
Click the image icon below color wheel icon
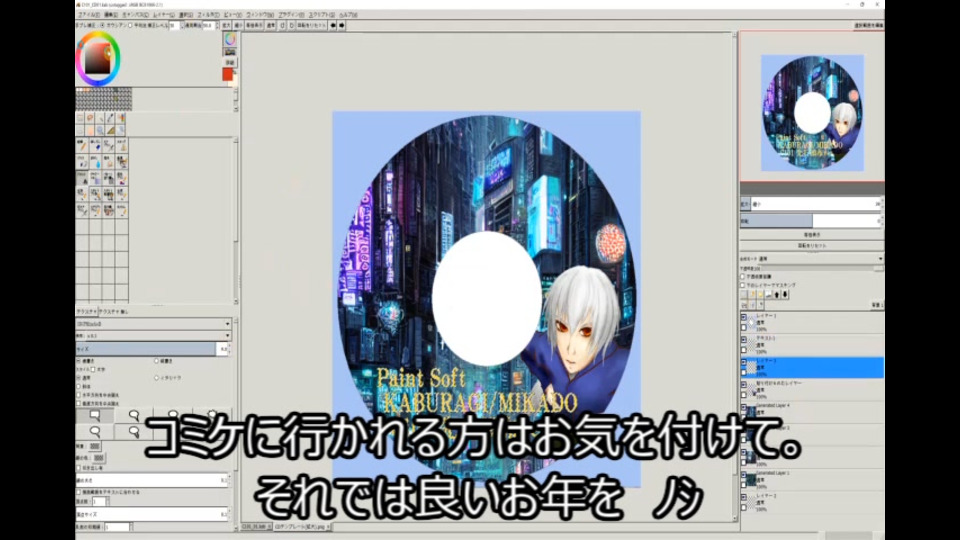point(230,52)
